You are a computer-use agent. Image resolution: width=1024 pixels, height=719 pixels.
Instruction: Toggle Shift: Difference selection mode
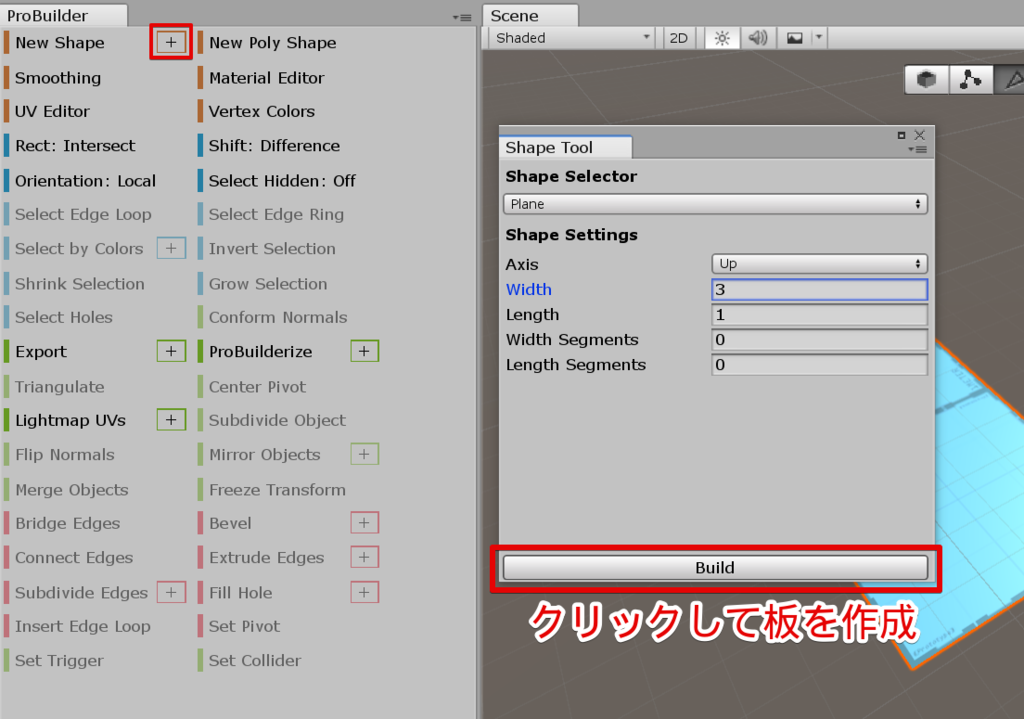coord(274,146)
